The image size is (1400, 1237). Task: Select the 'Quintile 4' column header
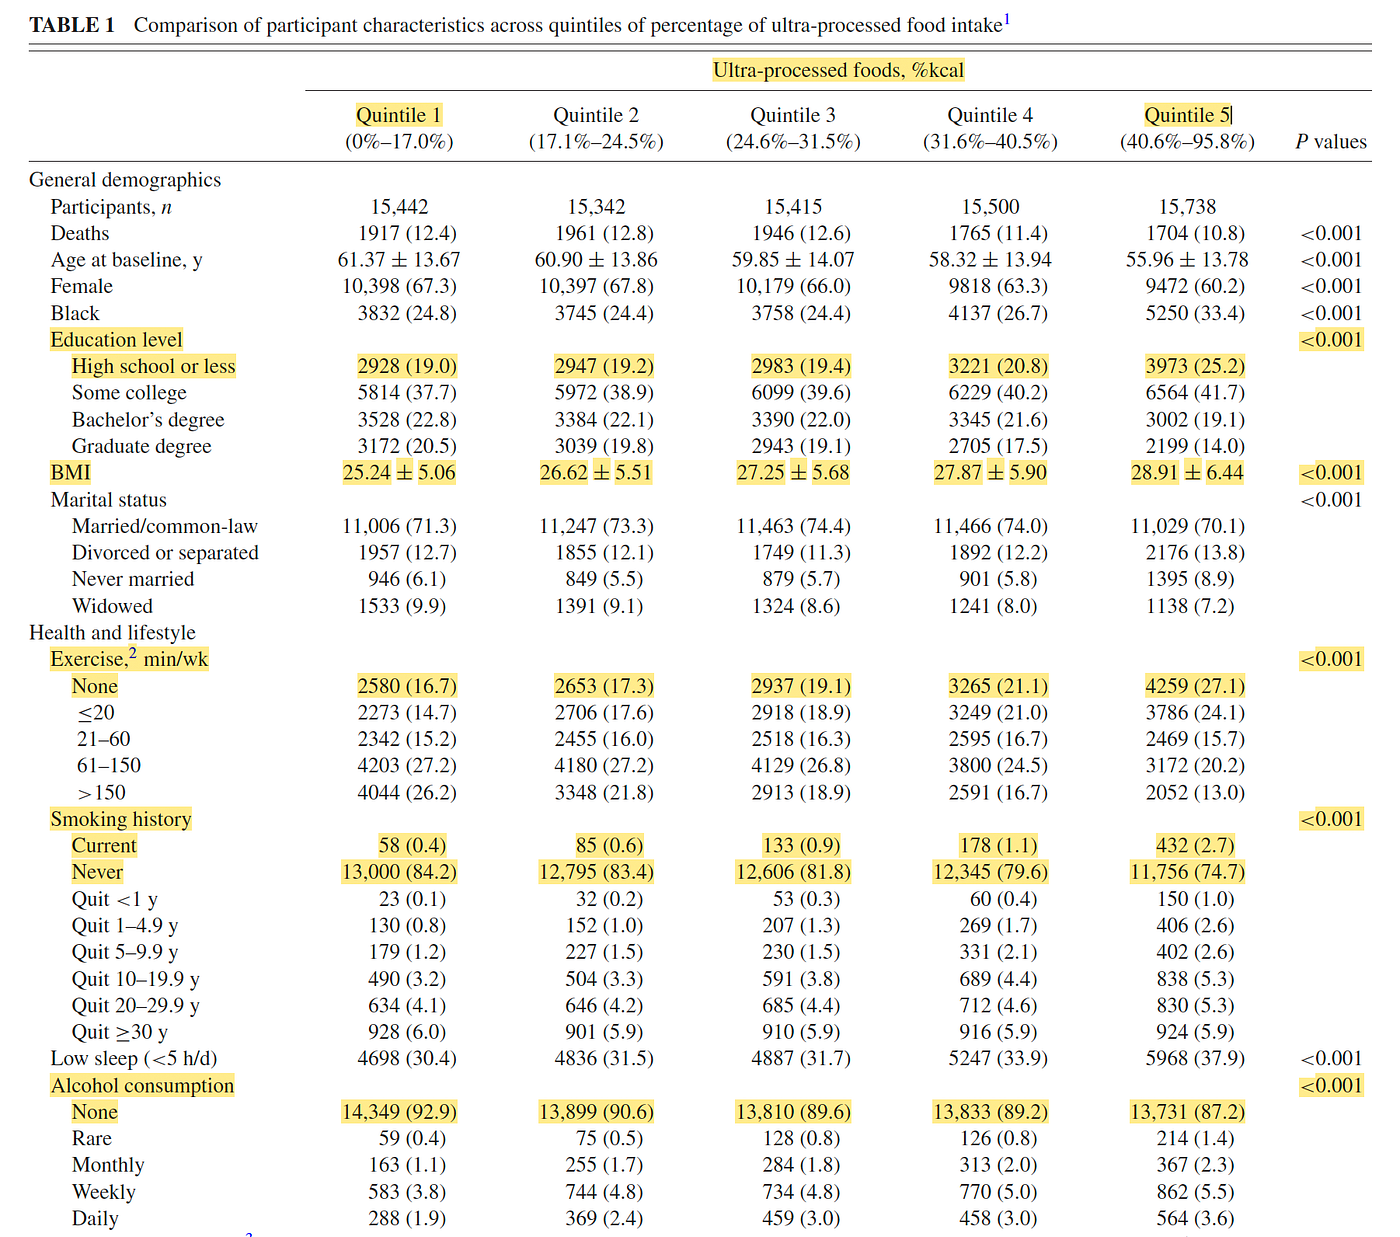click(990, 115)
